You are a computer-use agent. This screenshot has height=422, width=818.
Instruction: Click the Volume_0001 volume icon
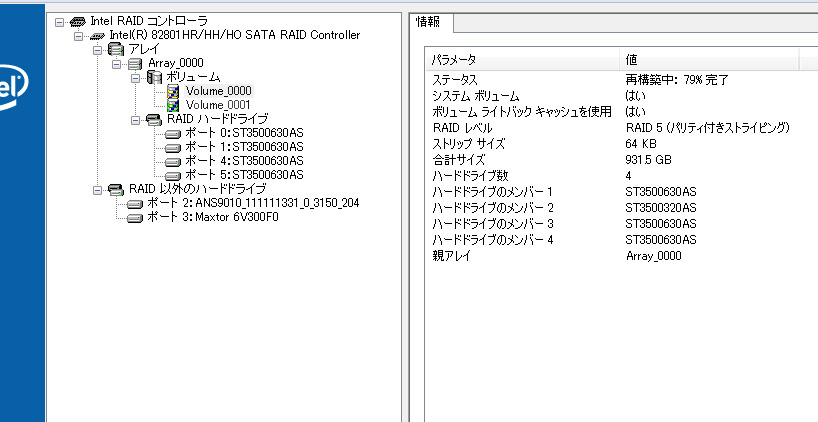click(x=173, y=105)
